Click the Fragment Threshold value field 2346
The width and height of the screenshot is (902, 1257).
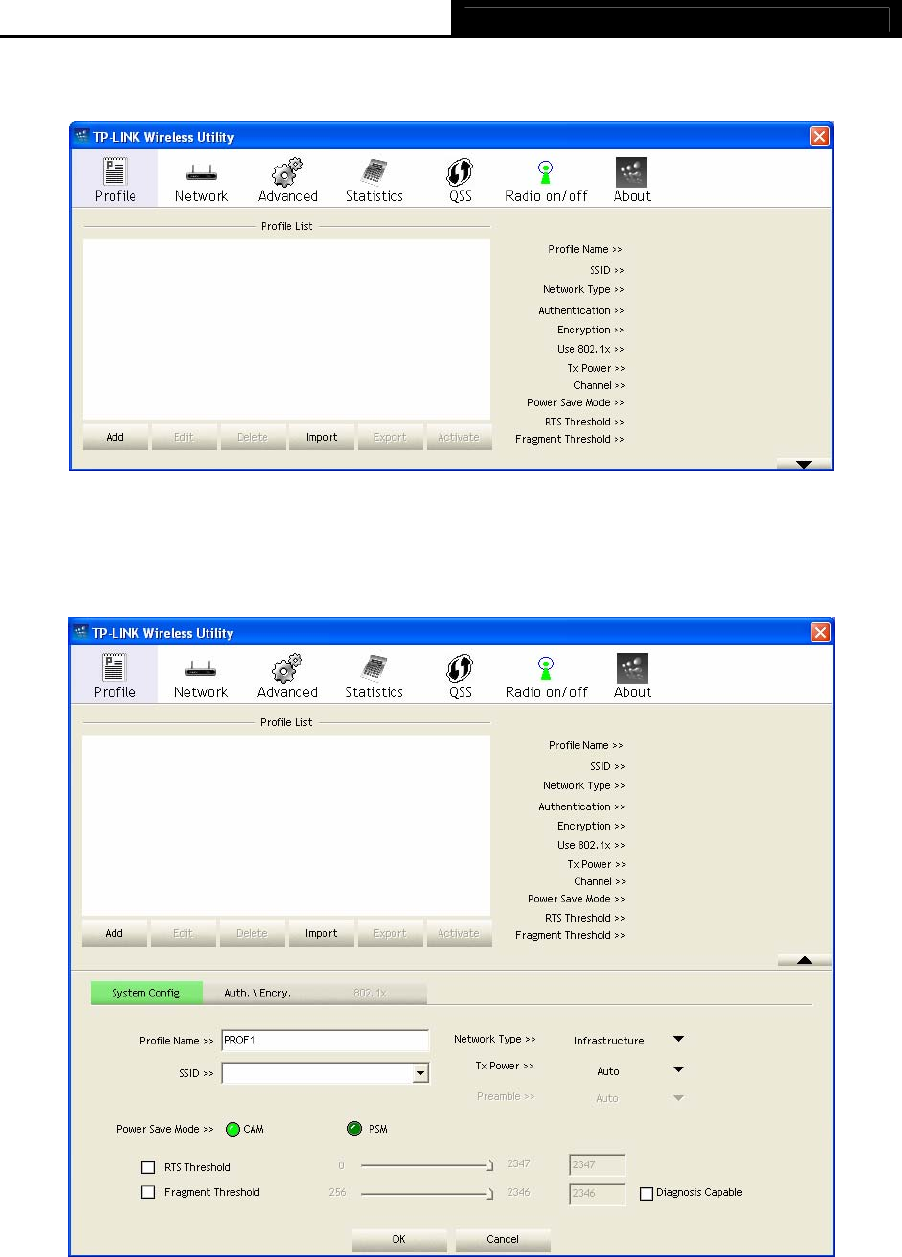click(x=597, y=1193)
